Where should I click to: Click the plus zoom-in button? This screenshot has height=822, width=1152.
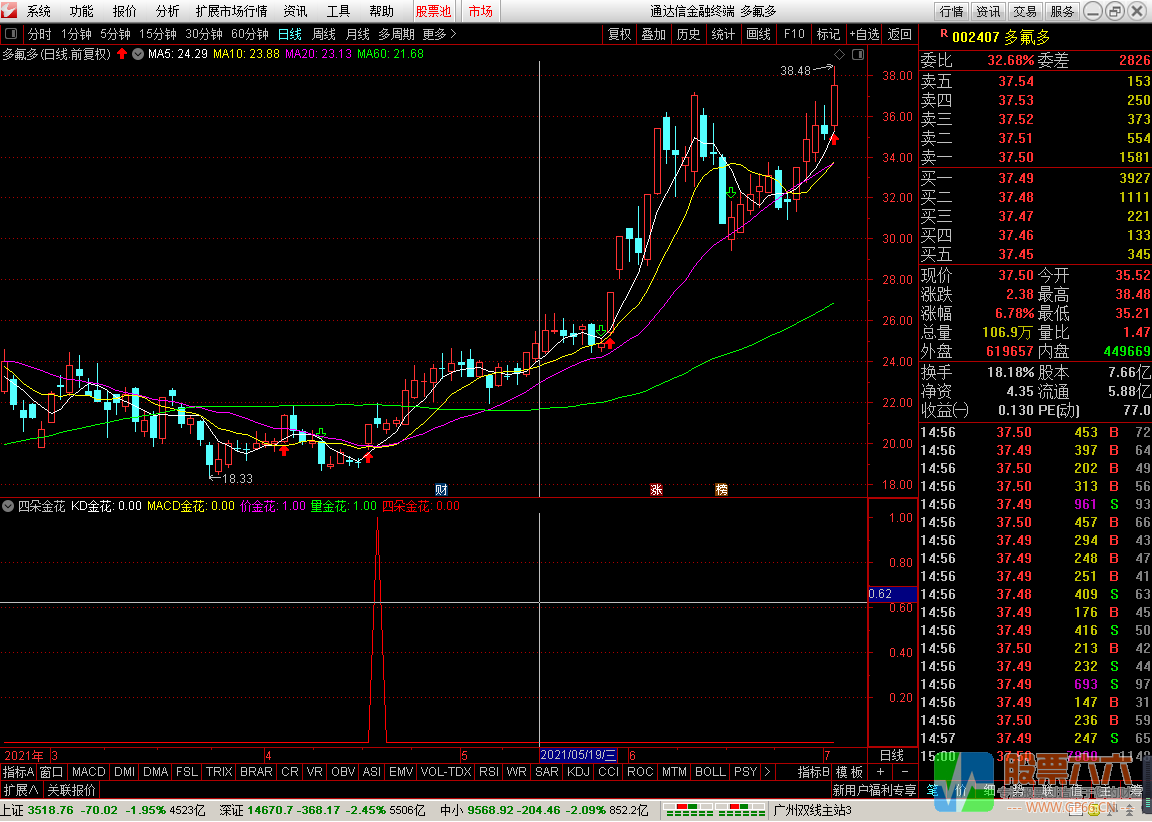click(881, 772)
